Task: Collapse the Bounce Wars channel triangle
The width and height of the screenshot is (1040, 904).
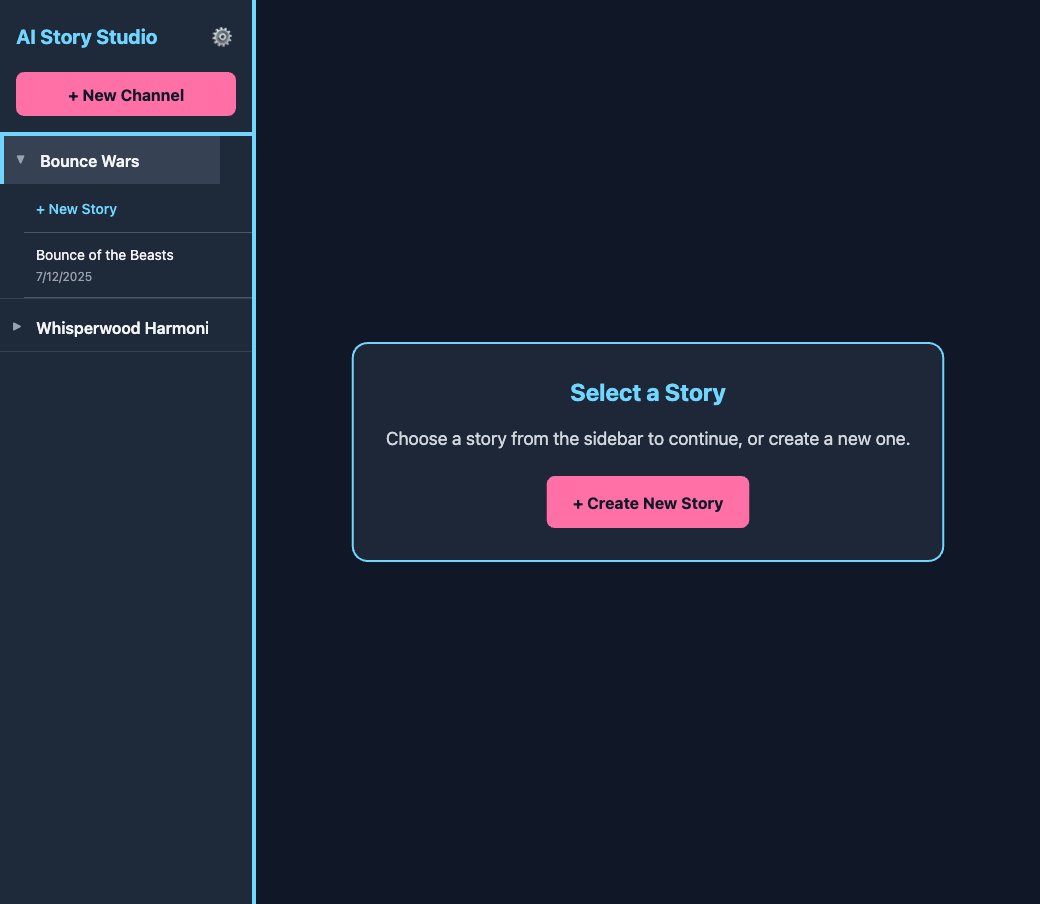Action: (x=20, y=160)
